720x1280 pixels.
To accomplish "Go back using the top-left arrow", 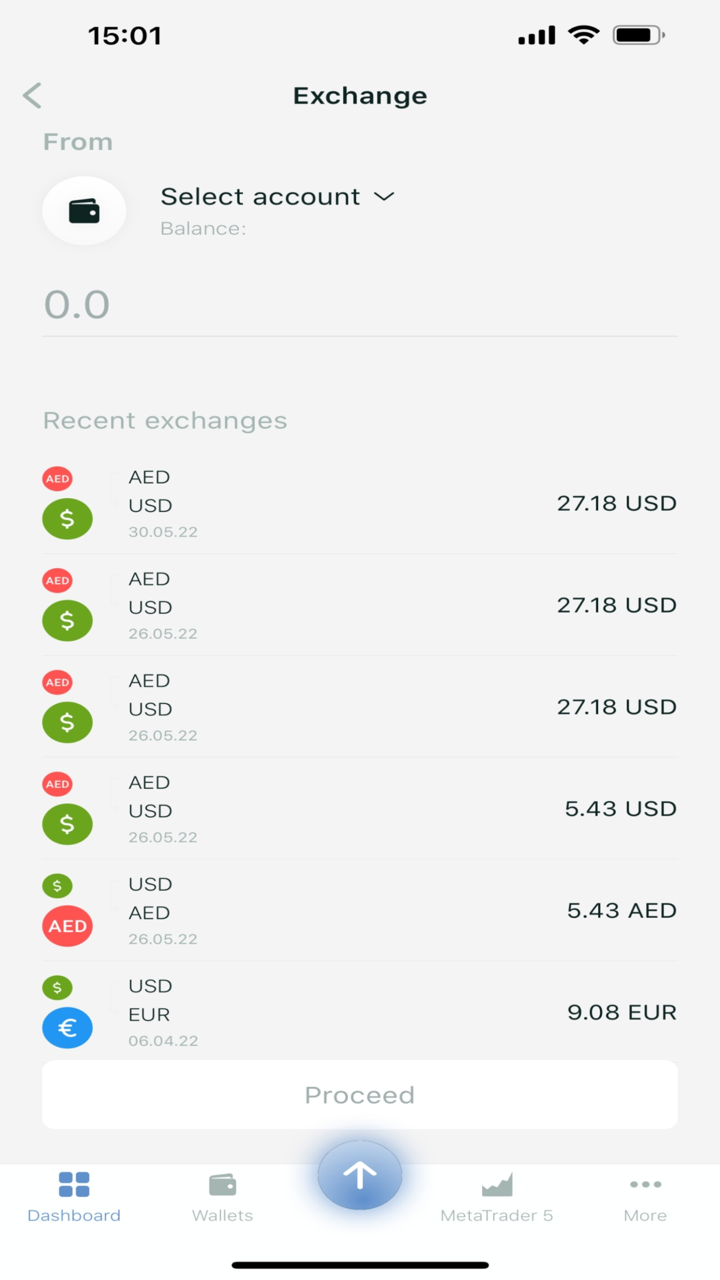I will coord(32,96).
